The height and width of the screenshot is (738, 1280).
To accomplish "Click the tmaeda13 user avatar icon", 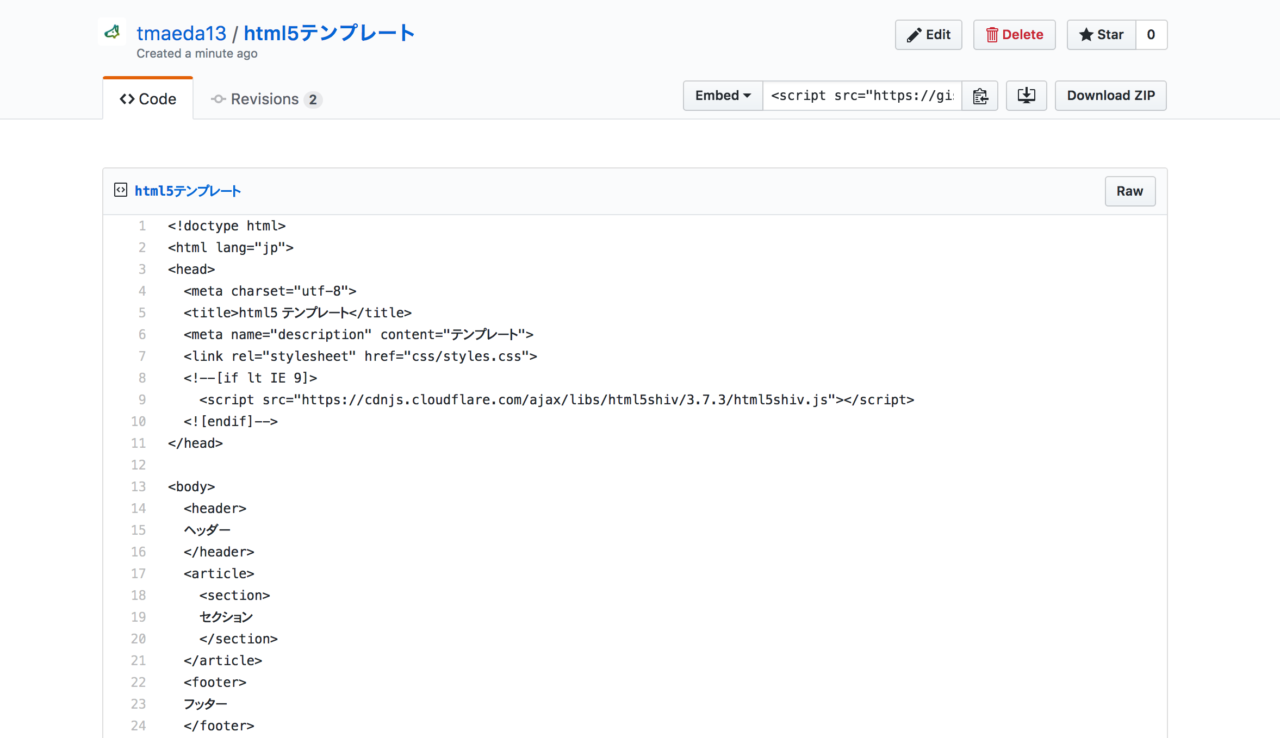I will click(113, 34).
